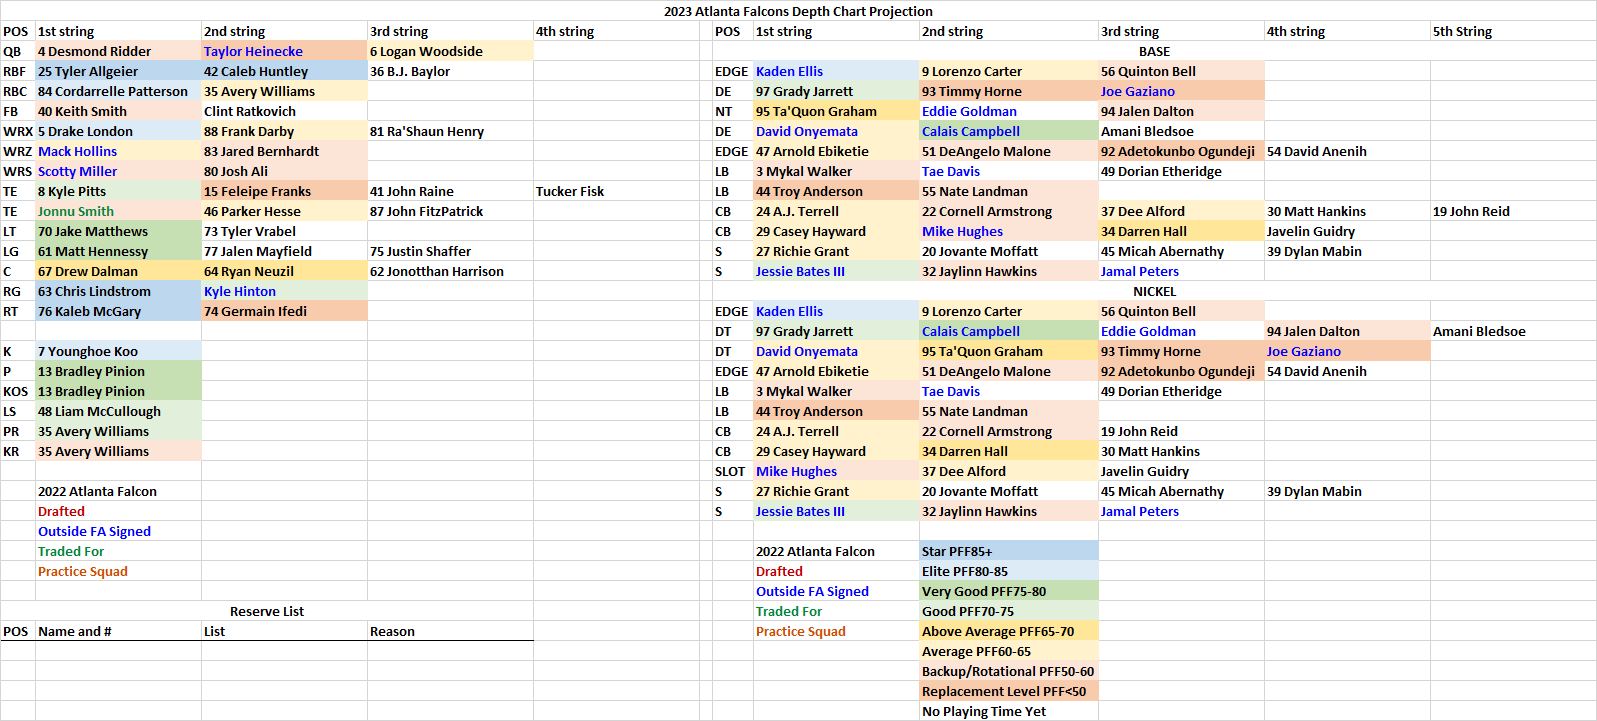Click the '48 Liam McCullough' cell
1597x721 pixels.
(x=118, y=411)
